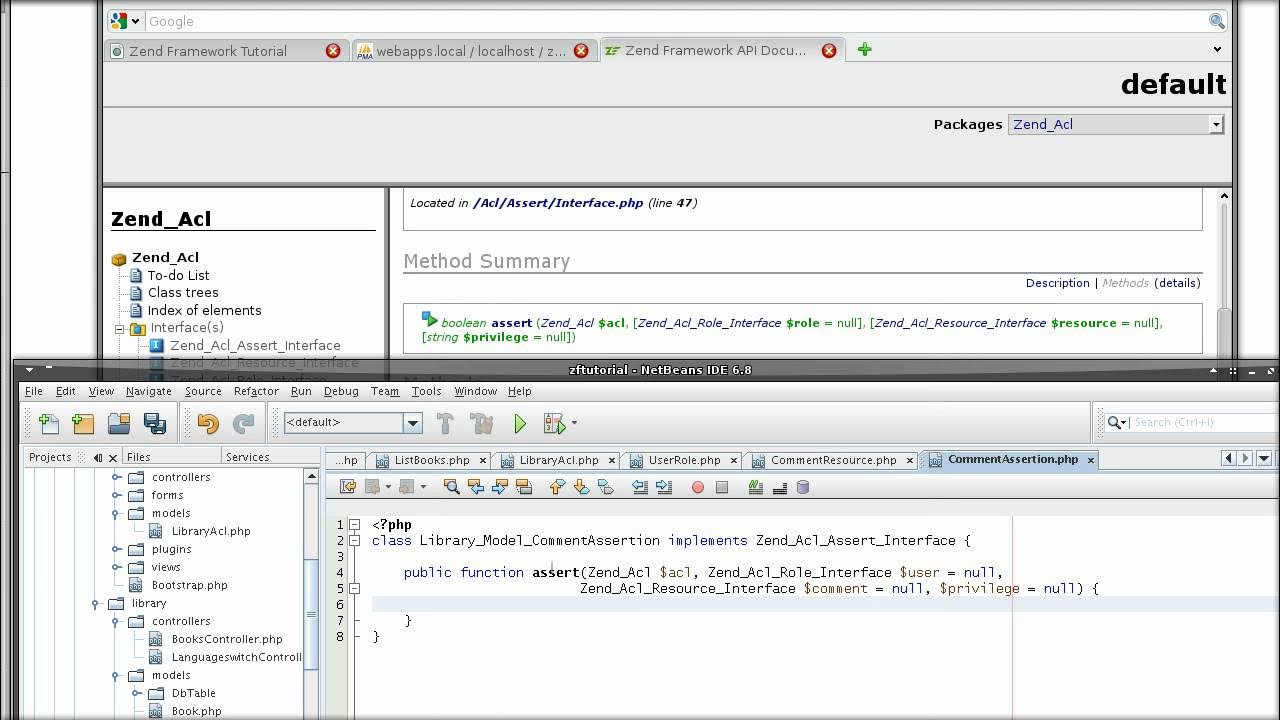Click Find Next Occurrence icon
The image size is (1280, 720).
pyautogui.click(x=499, y=487)
